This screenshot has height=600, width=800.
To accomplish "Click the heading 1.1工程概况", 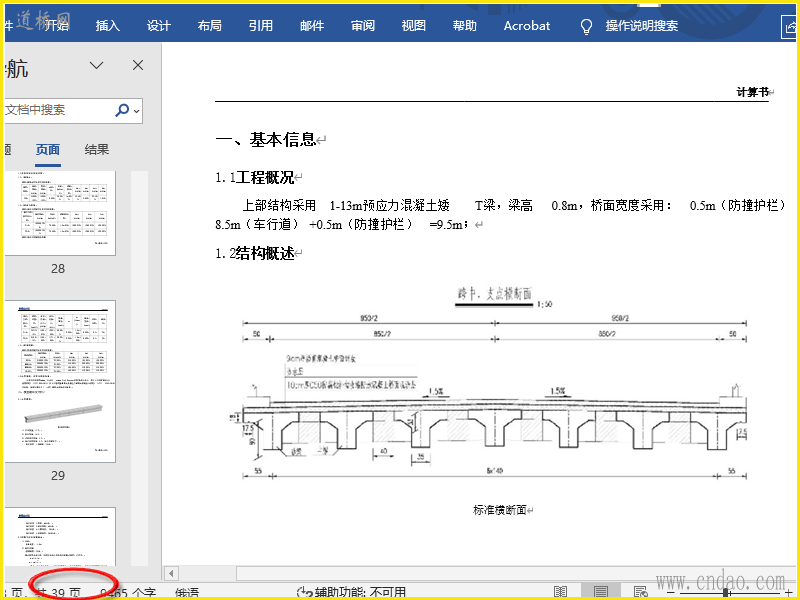I will (x=255, y=178).
